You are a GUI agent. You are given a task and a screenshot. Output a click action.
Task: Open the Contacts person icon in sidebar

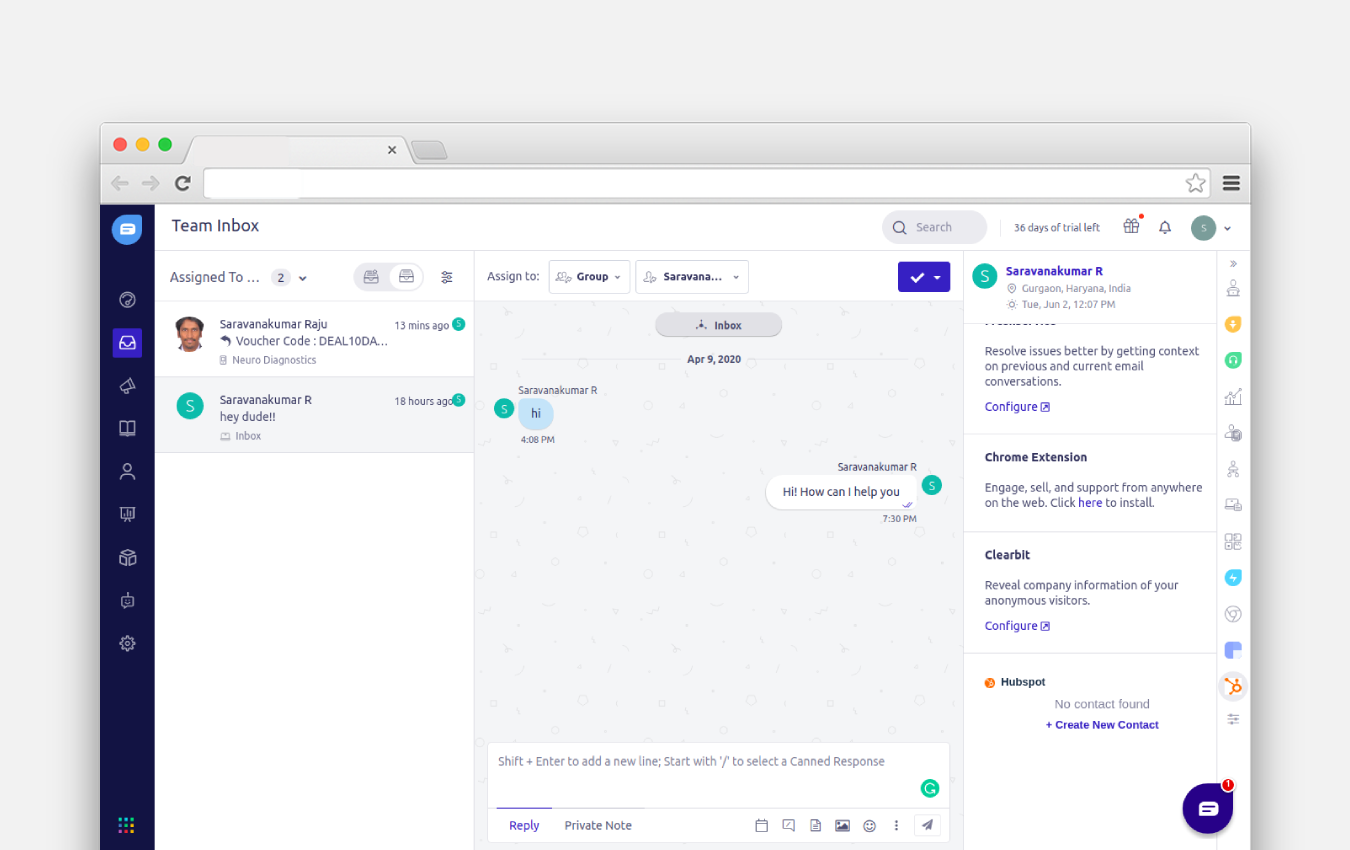127,472
